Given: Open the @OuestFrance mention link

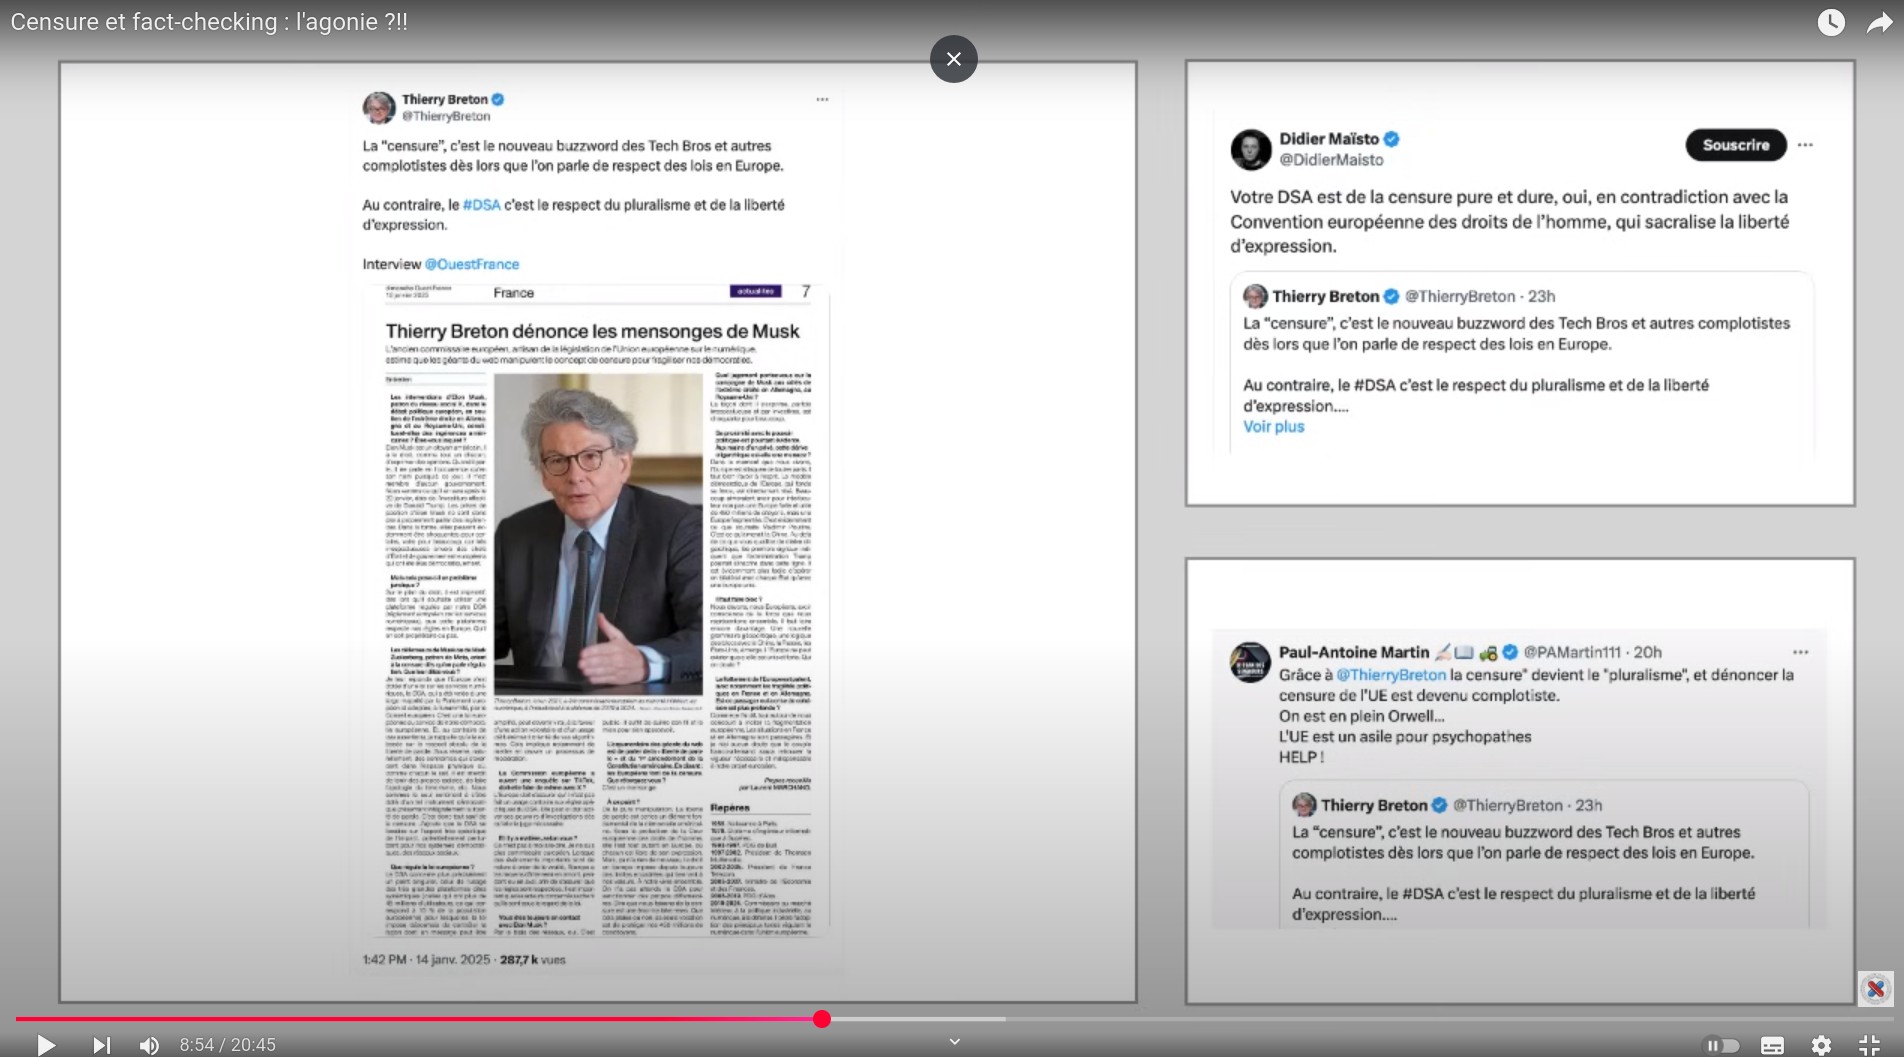Looking at the screenshot, I should click(472, 264).
